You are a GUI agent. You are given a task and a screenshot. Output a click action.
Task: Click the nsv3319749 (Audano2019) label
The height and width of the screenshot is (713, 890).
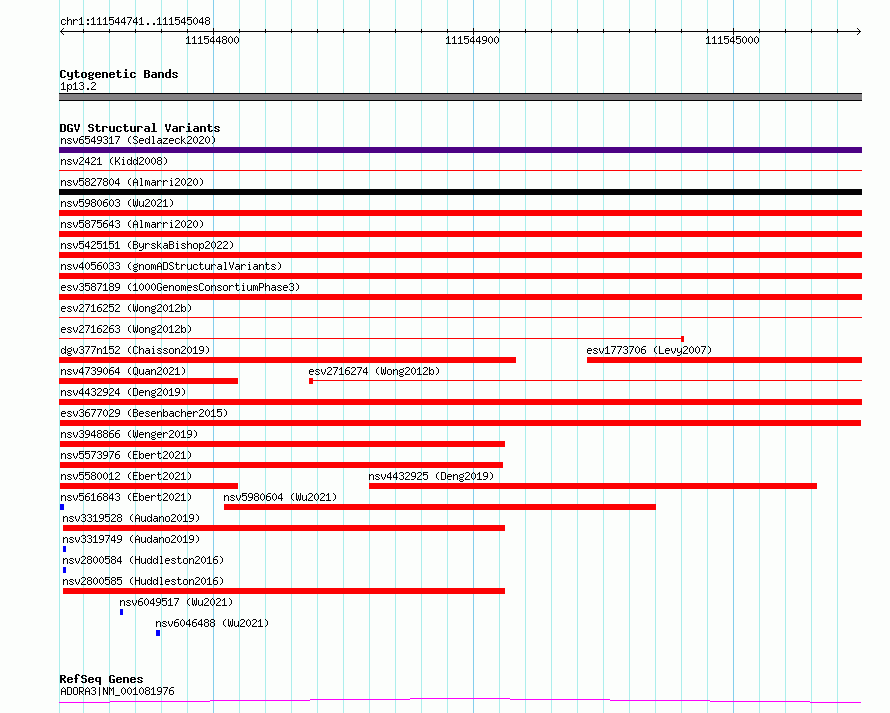click(131, 539)
